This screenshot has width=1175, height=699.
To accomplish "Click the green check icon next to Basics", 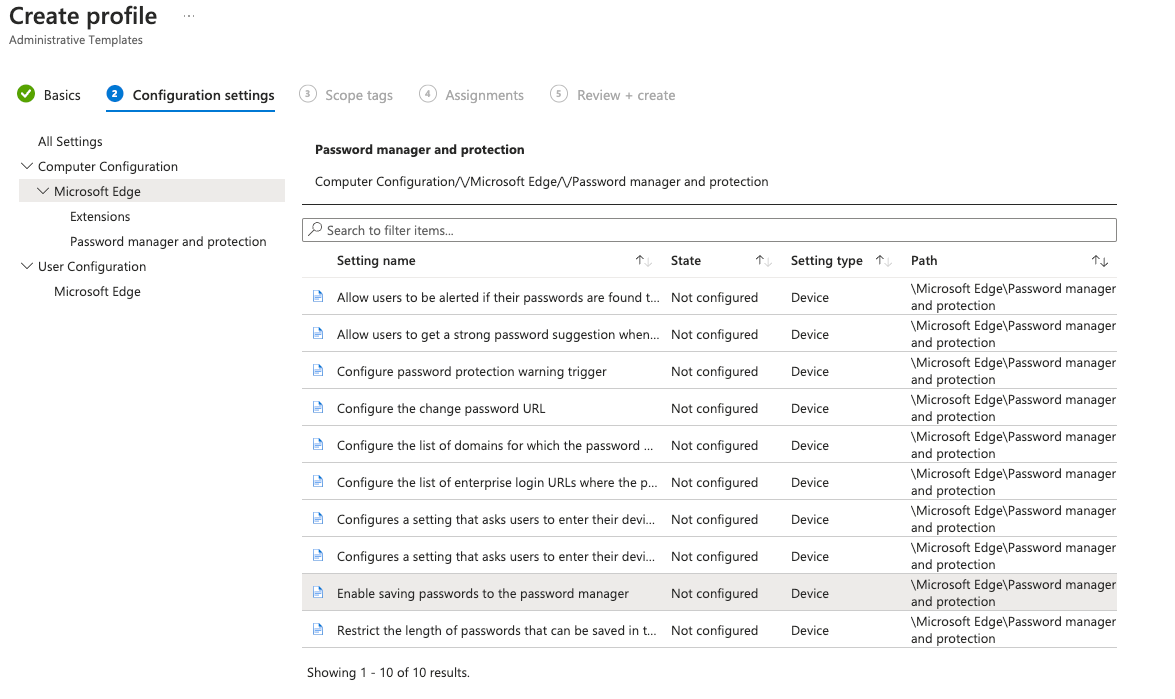I will tap(26, 94).
